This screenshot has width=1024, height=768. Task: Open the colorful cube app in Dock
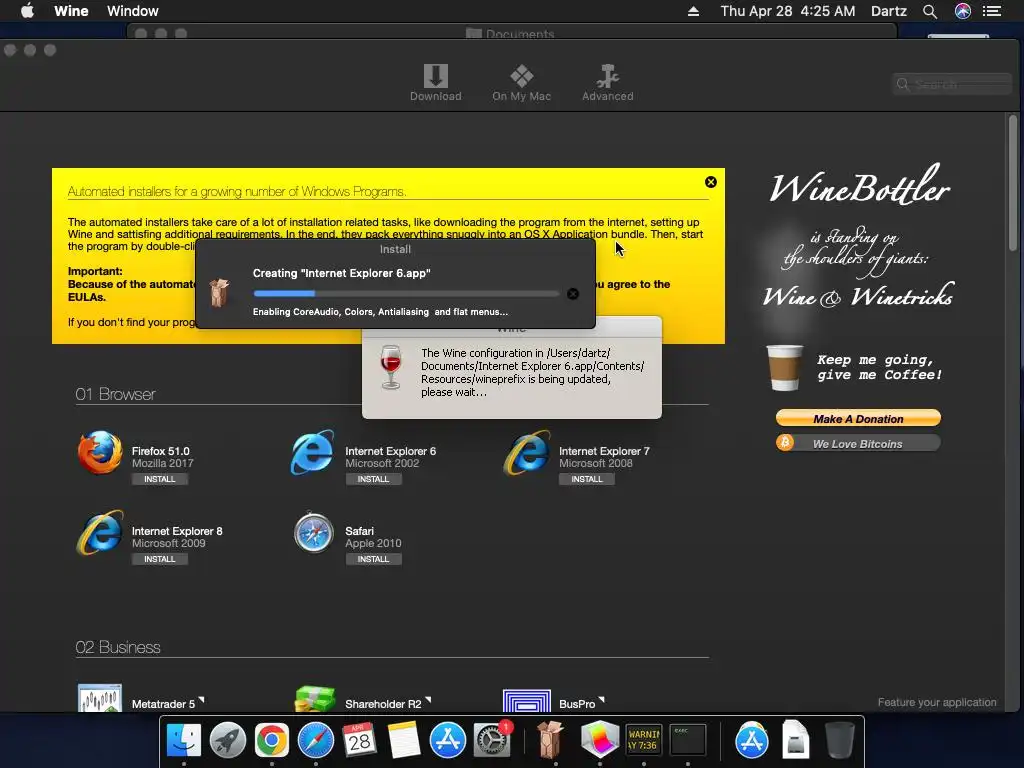600,741
